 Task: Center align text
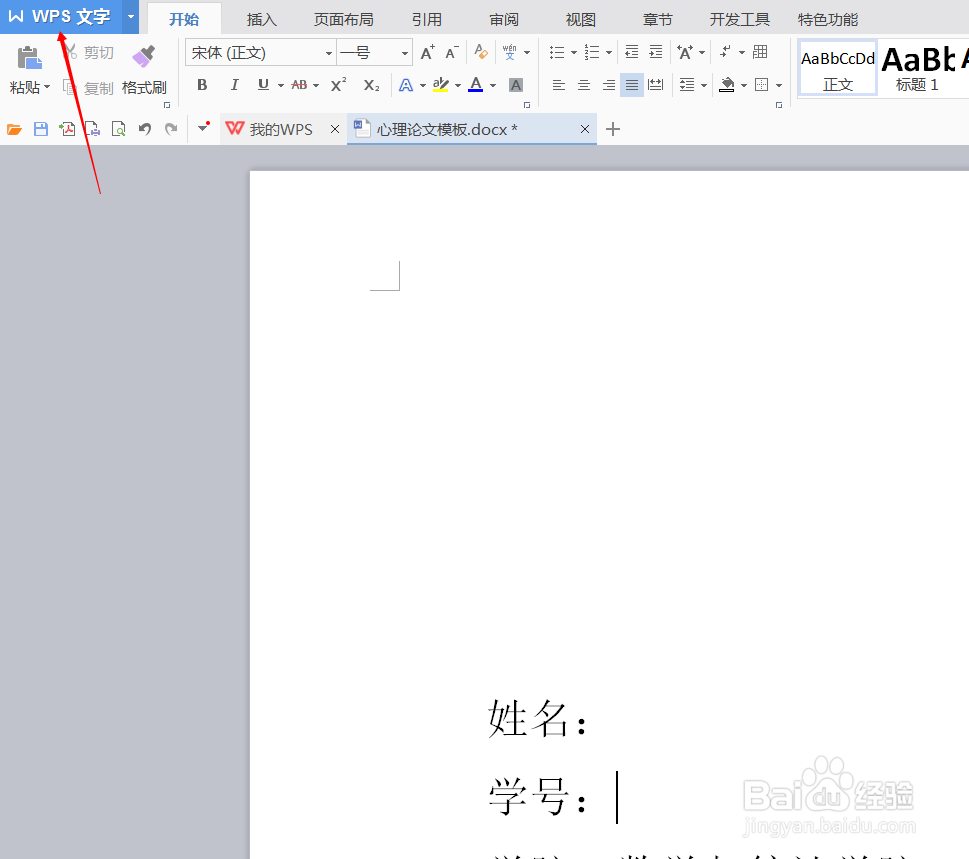click(583, 85)
